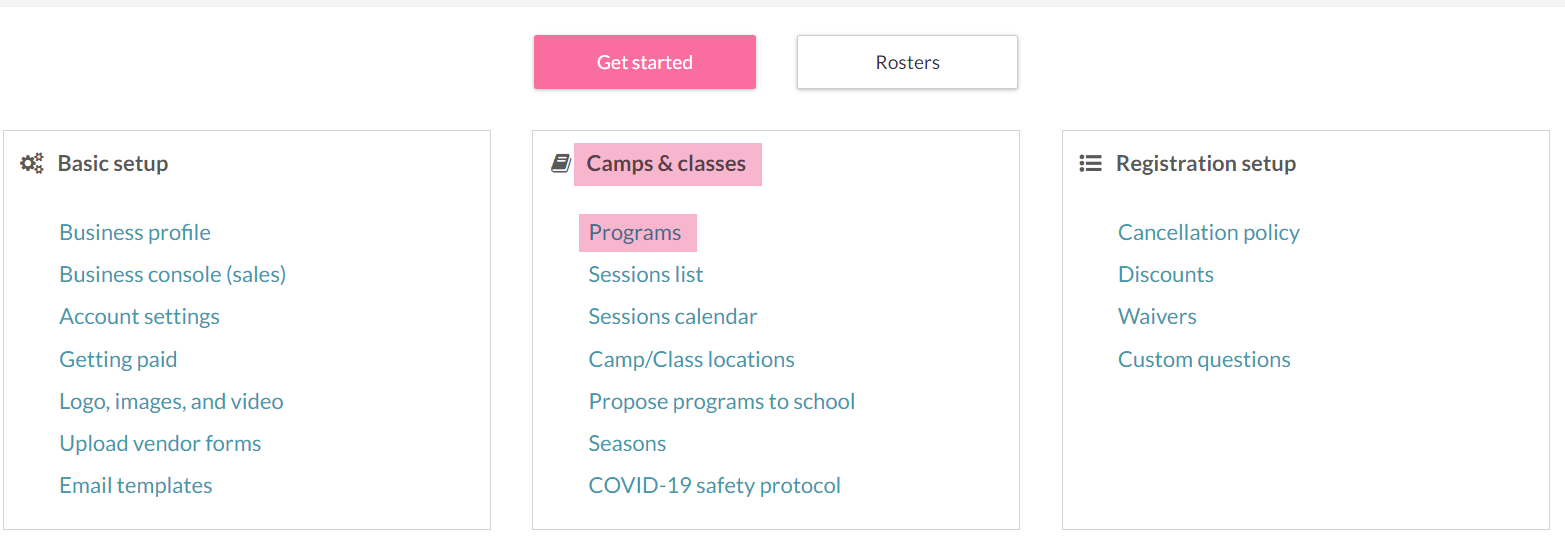Click Upload vendor forms

pyautogui.click(x=160, y=444)
